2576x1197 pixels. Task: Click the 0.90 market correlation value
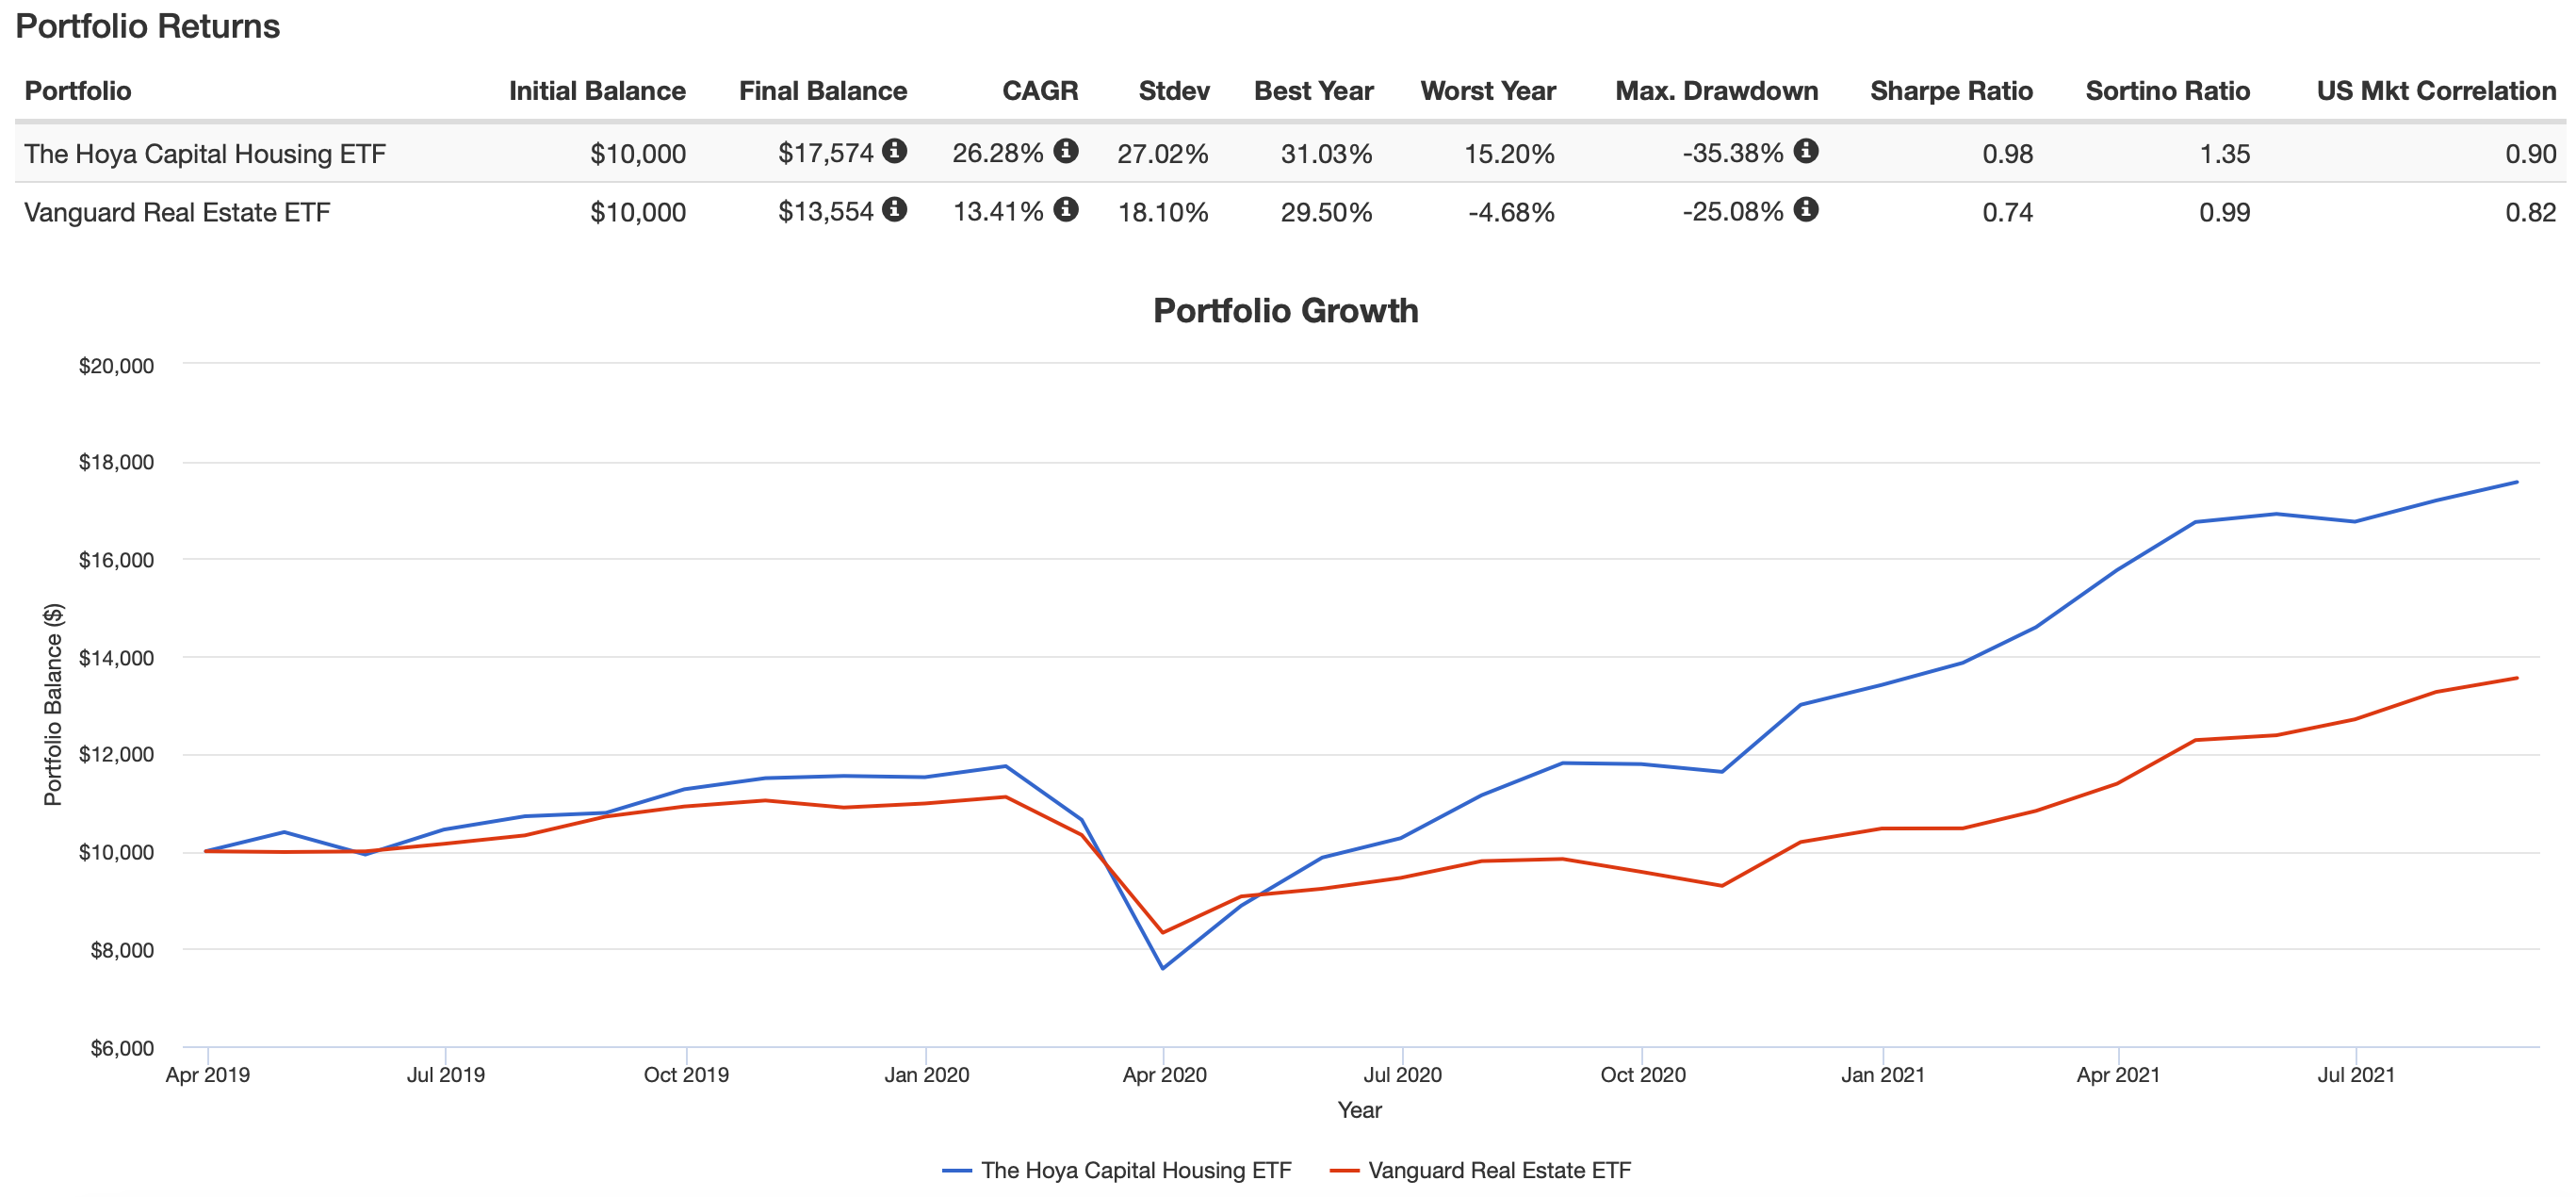(2531, 153)
